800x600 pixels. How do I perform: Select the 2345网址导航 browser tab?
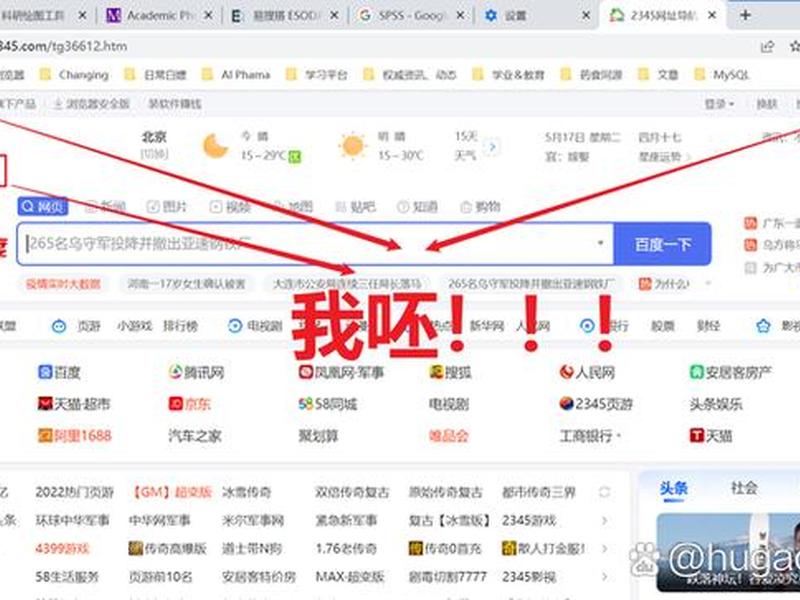coord(663,15)
